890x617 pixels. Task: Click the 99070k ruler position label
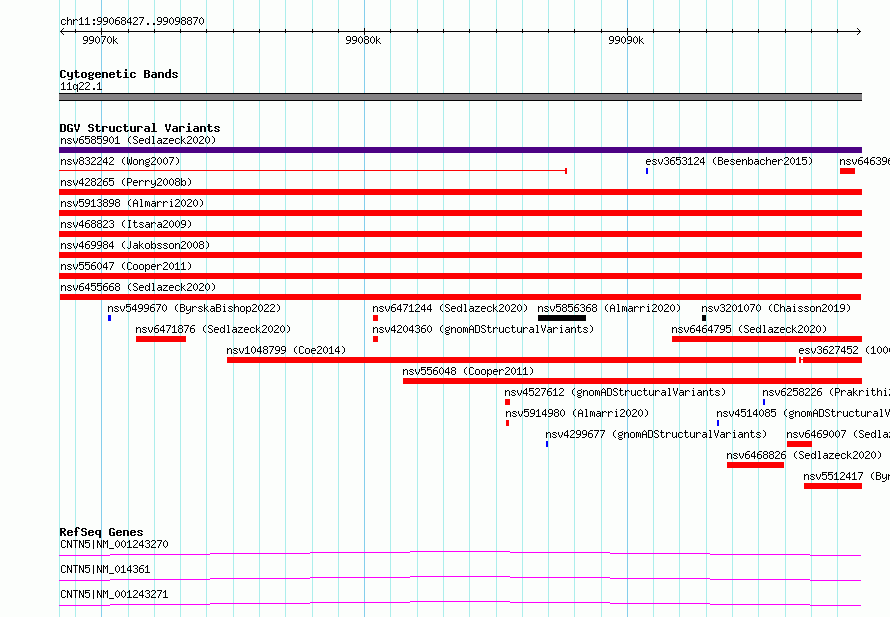pos(100,40)
